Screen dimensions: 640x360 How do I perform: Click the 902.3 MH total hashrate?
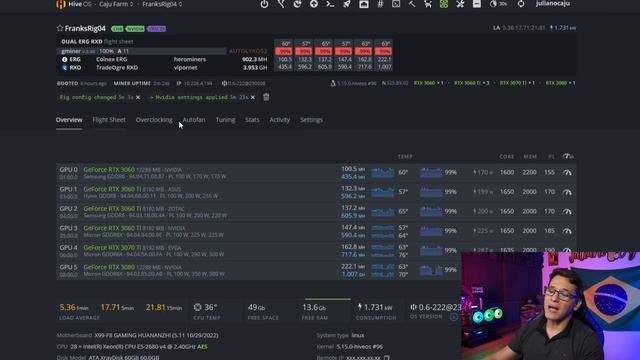click(x=255, y=59)
